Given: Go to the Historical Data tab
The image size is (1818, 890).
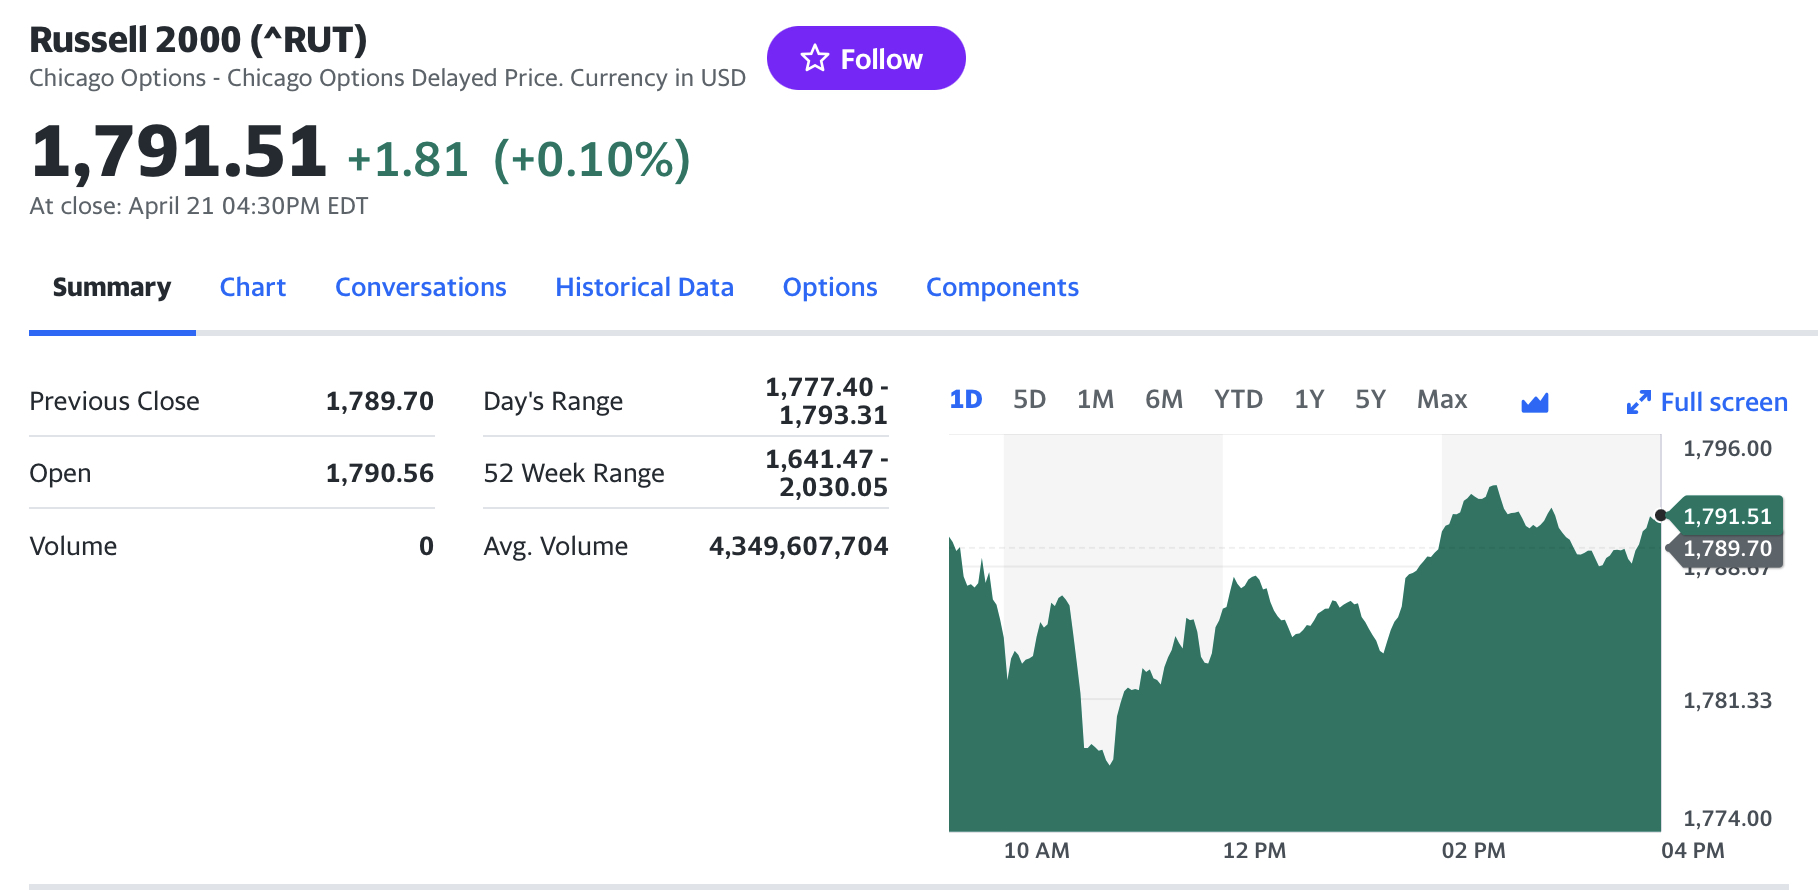Looking at the screenshot, I should 645,287.
